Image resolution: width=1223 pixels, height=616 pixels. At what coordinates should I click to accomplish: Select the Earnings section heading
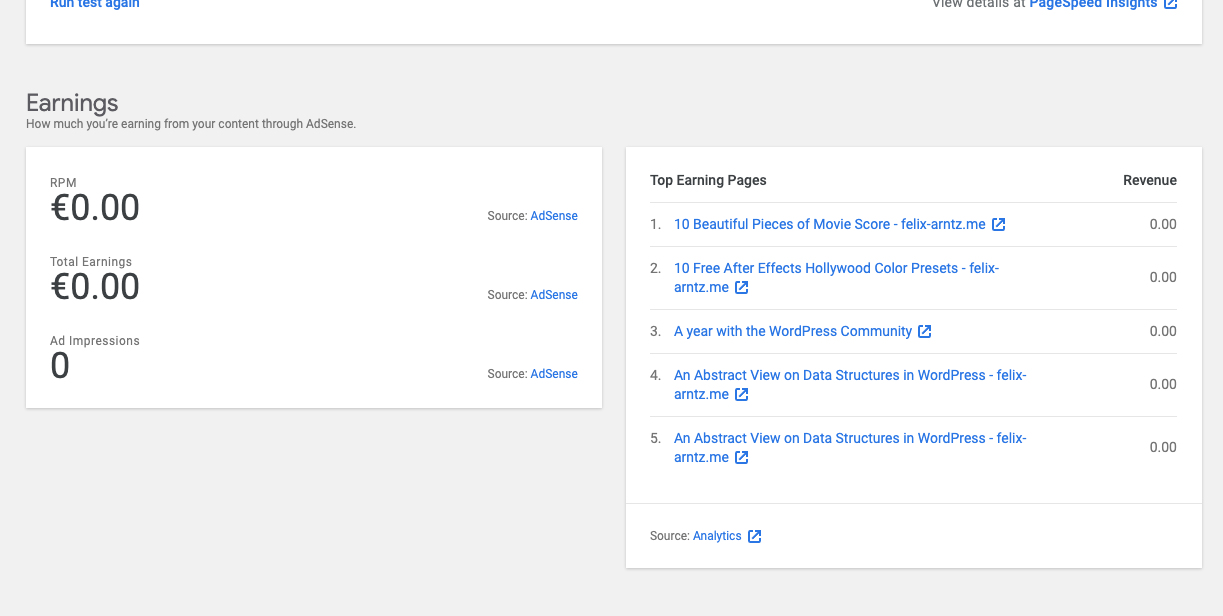point(72,103)
